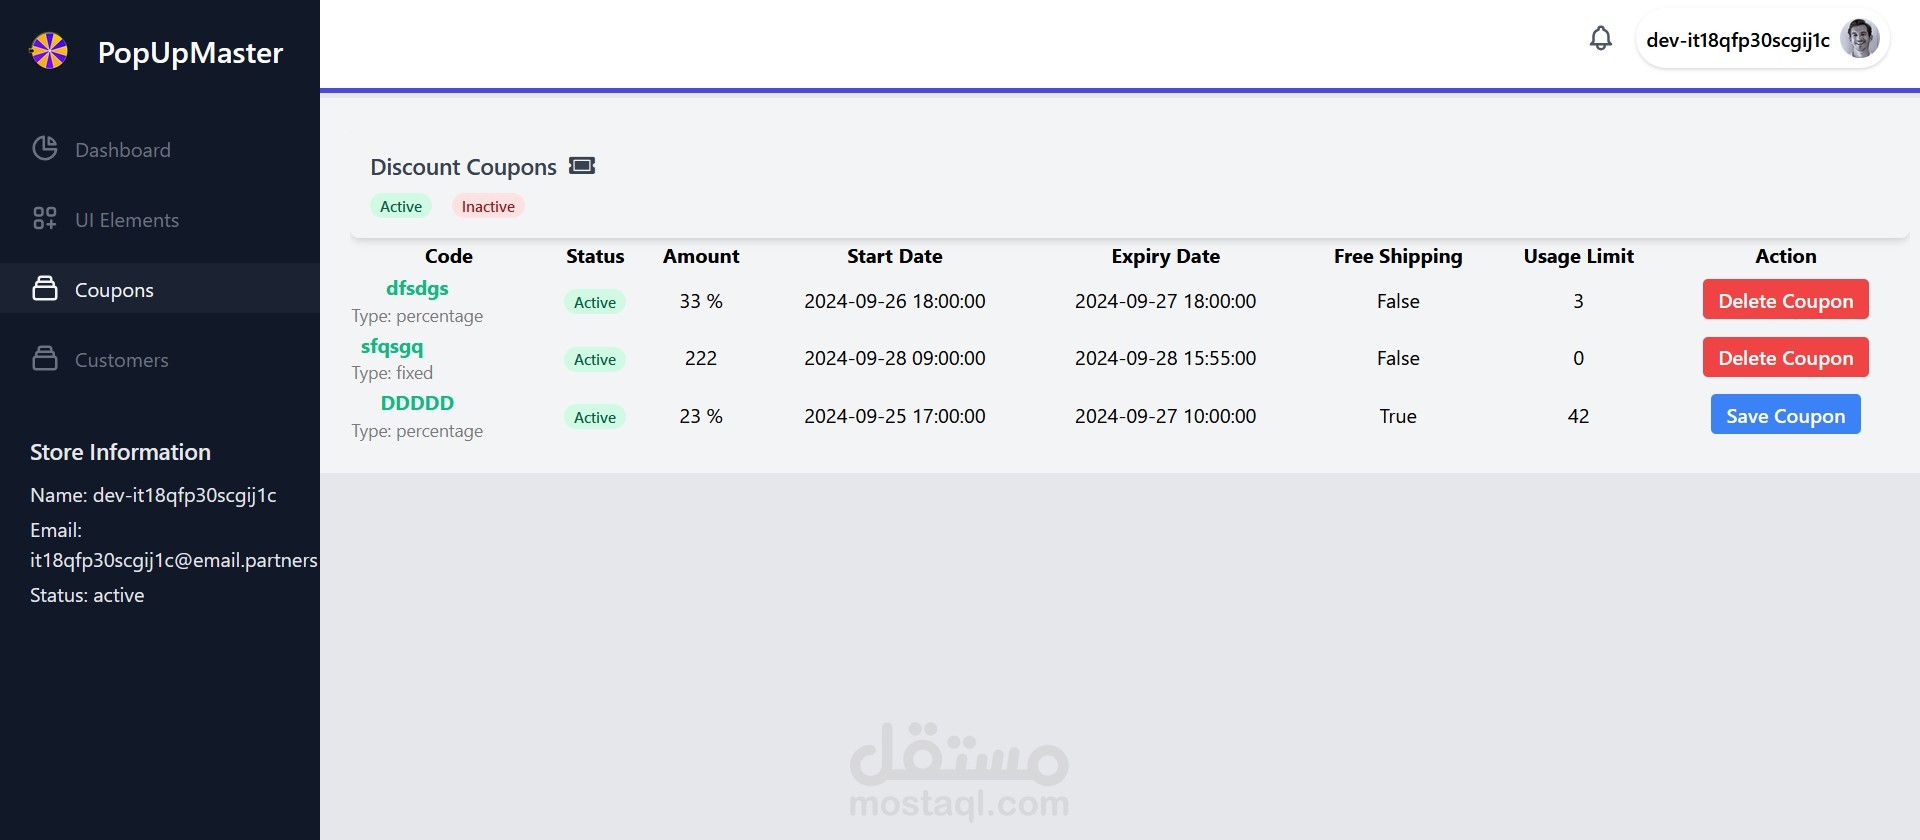This screenshot has width=1920, height=840.
Task: Click the store email address text
Action: click(x=174, y=560)
